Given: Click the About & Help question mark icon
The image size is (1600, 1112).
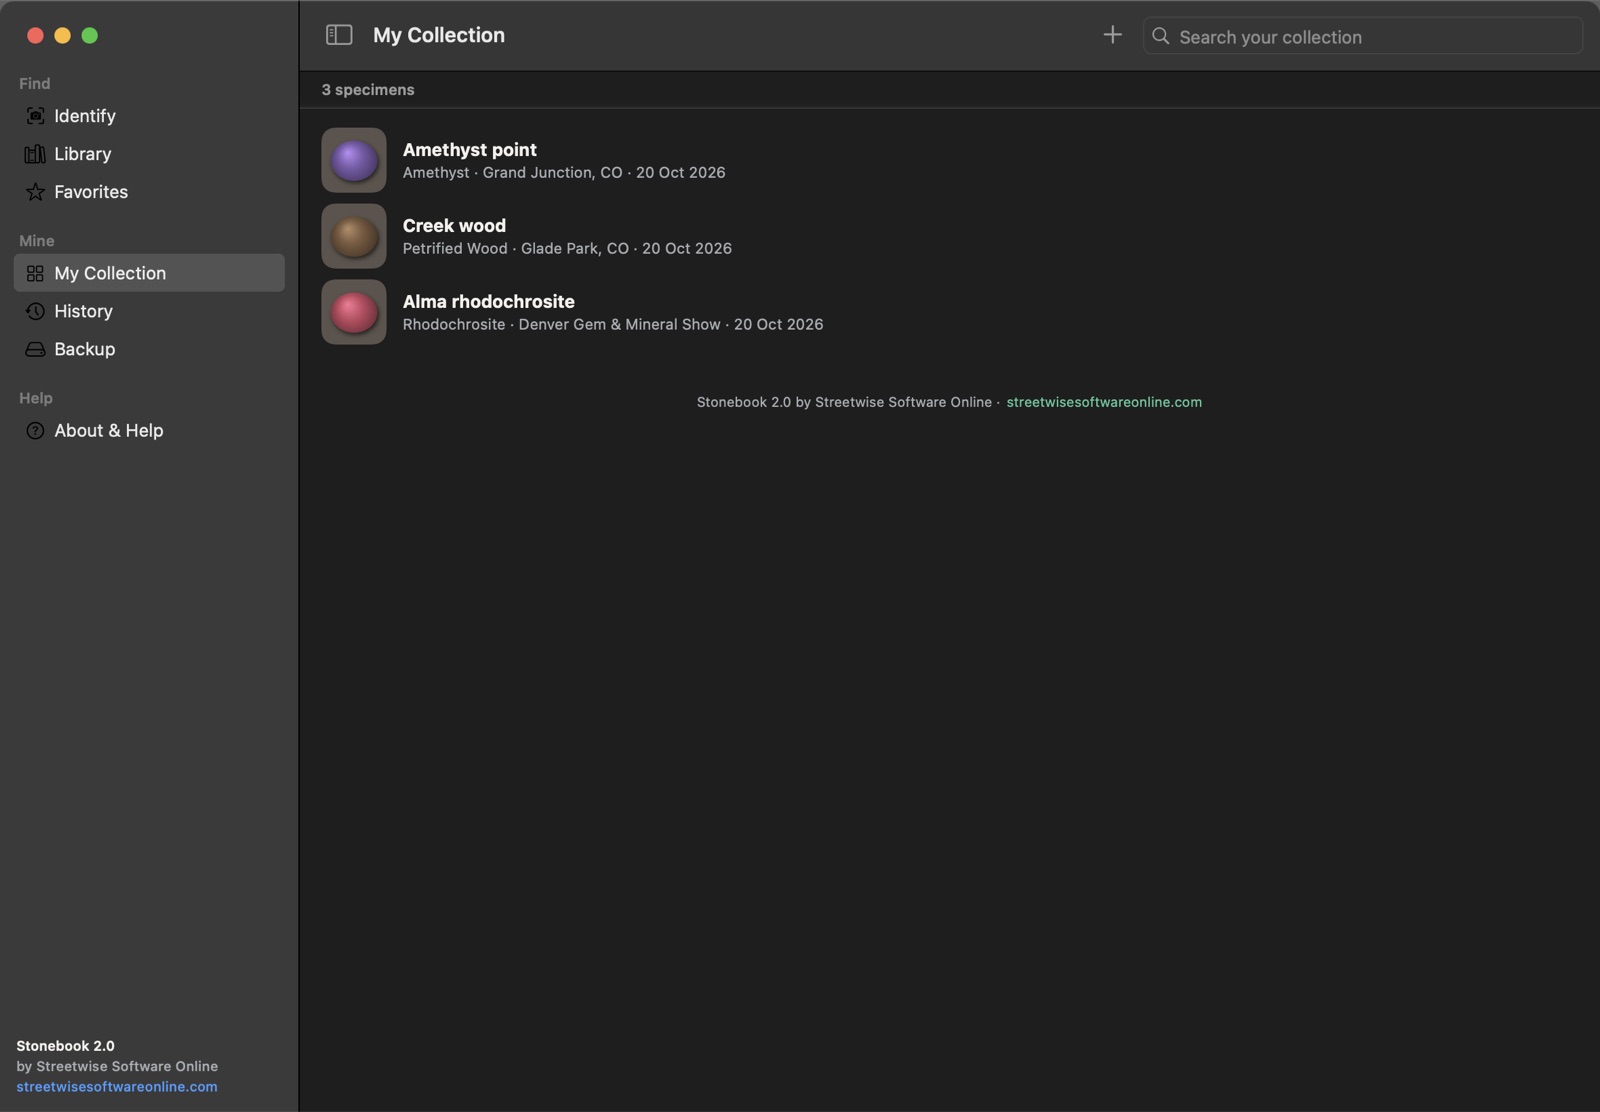Looking at the screenshot, I should [35, 431].
